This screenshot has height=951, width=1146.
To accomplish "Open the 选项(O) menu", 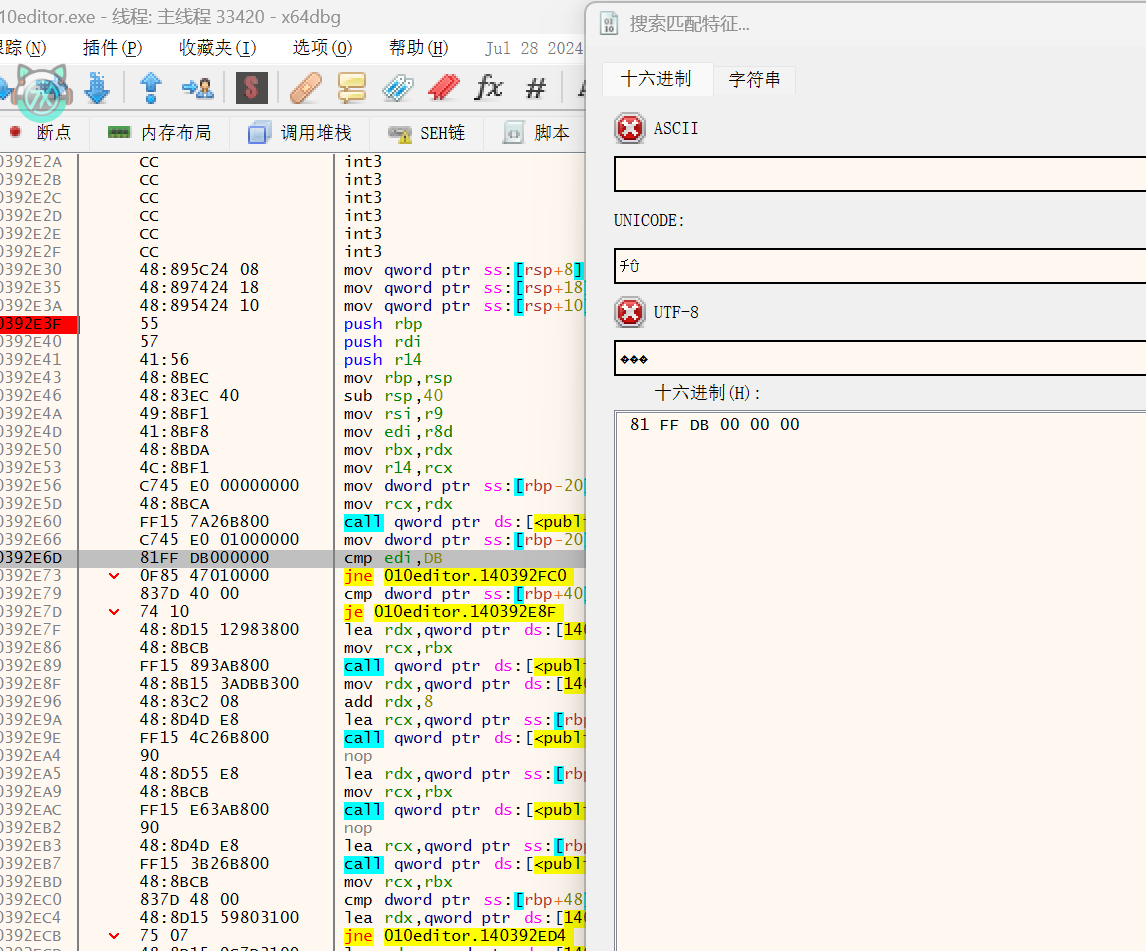I will click(322, 48).
